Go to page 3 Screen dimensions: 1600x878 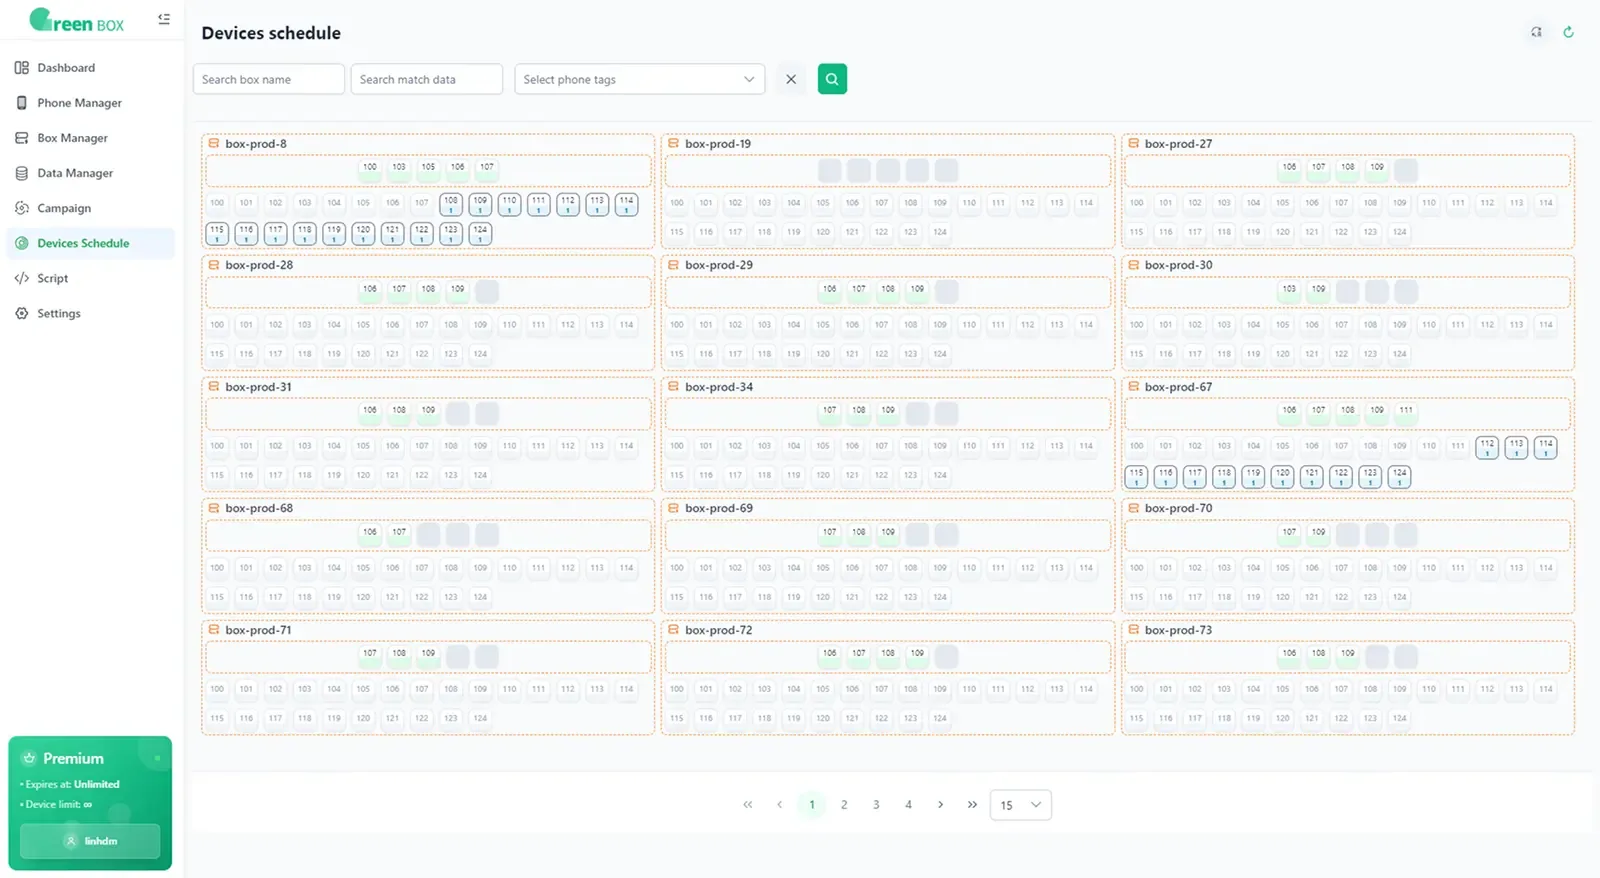(x=876, y=804)
